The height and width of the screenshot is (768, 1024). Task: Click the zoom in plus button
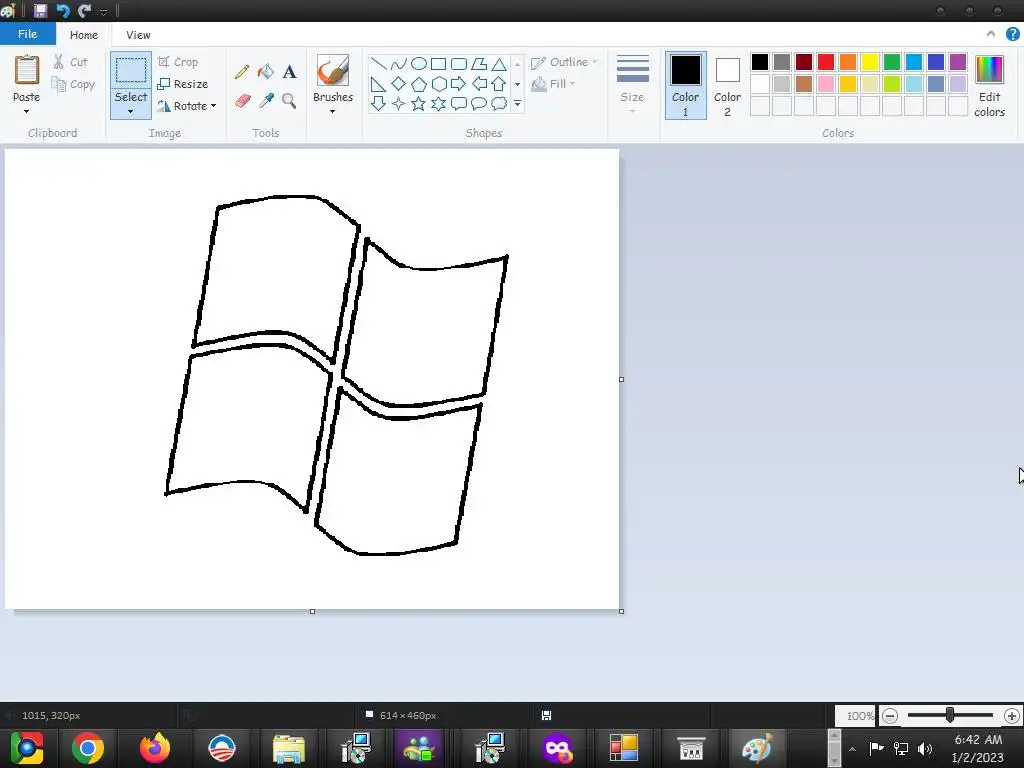(x=1012, y=716)
